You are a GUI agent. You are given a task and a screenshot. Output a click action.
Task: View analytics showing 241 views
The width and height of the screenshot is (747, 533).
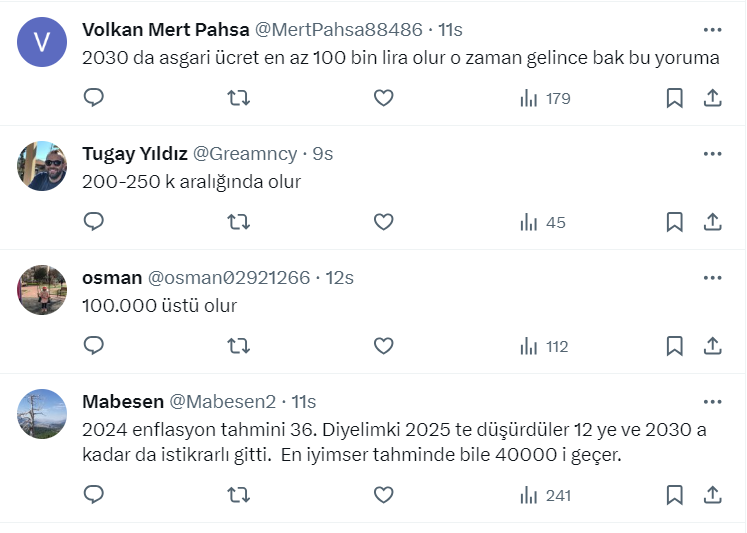point(544,494)
